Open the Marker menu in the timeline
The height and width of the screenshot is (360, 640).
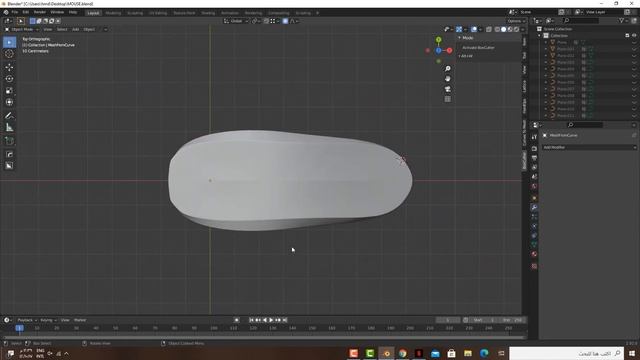80,320
